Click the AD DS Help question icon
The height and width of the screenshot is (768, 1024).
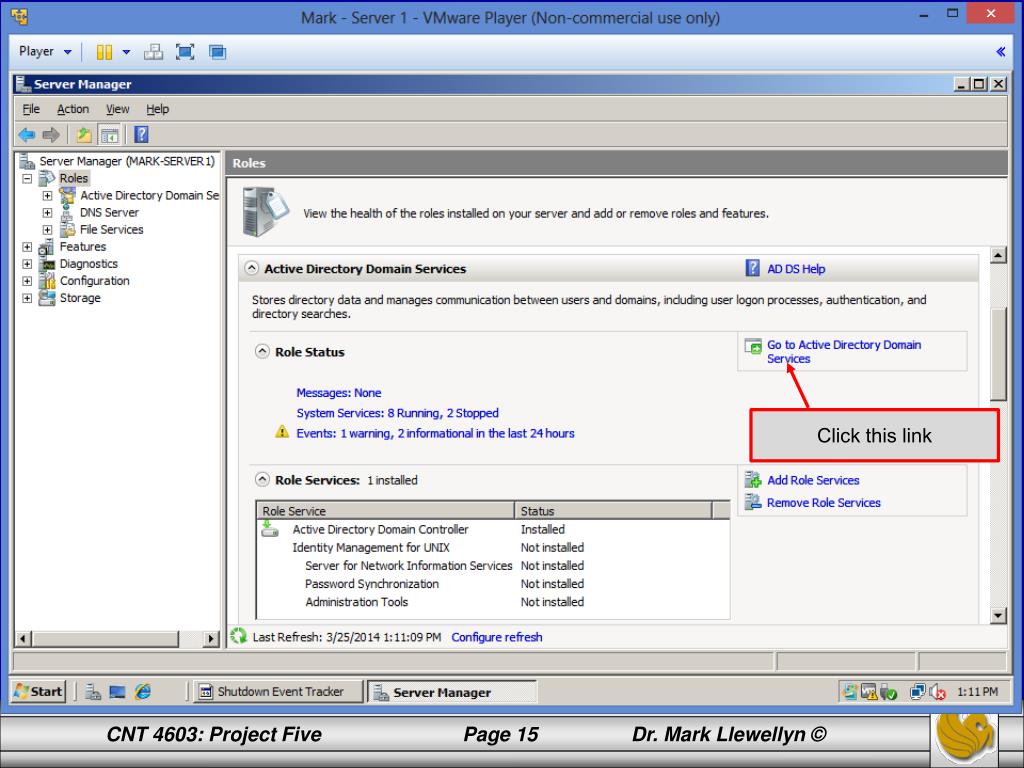[x=752, y=268]
